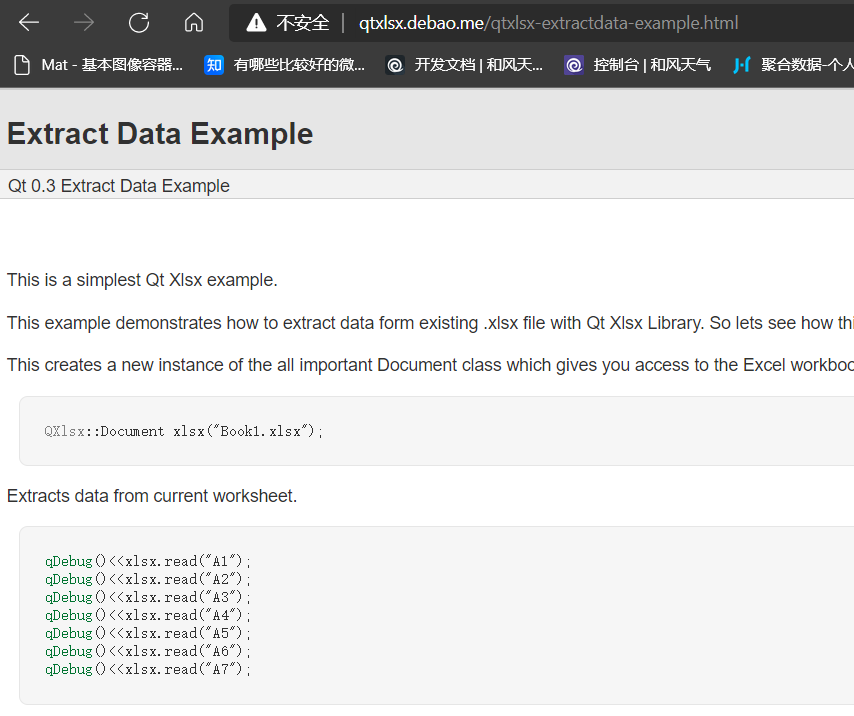Open the Zhihu blue bookmark icon
This screenshot has height=716, width=854.
coord(214,65)
